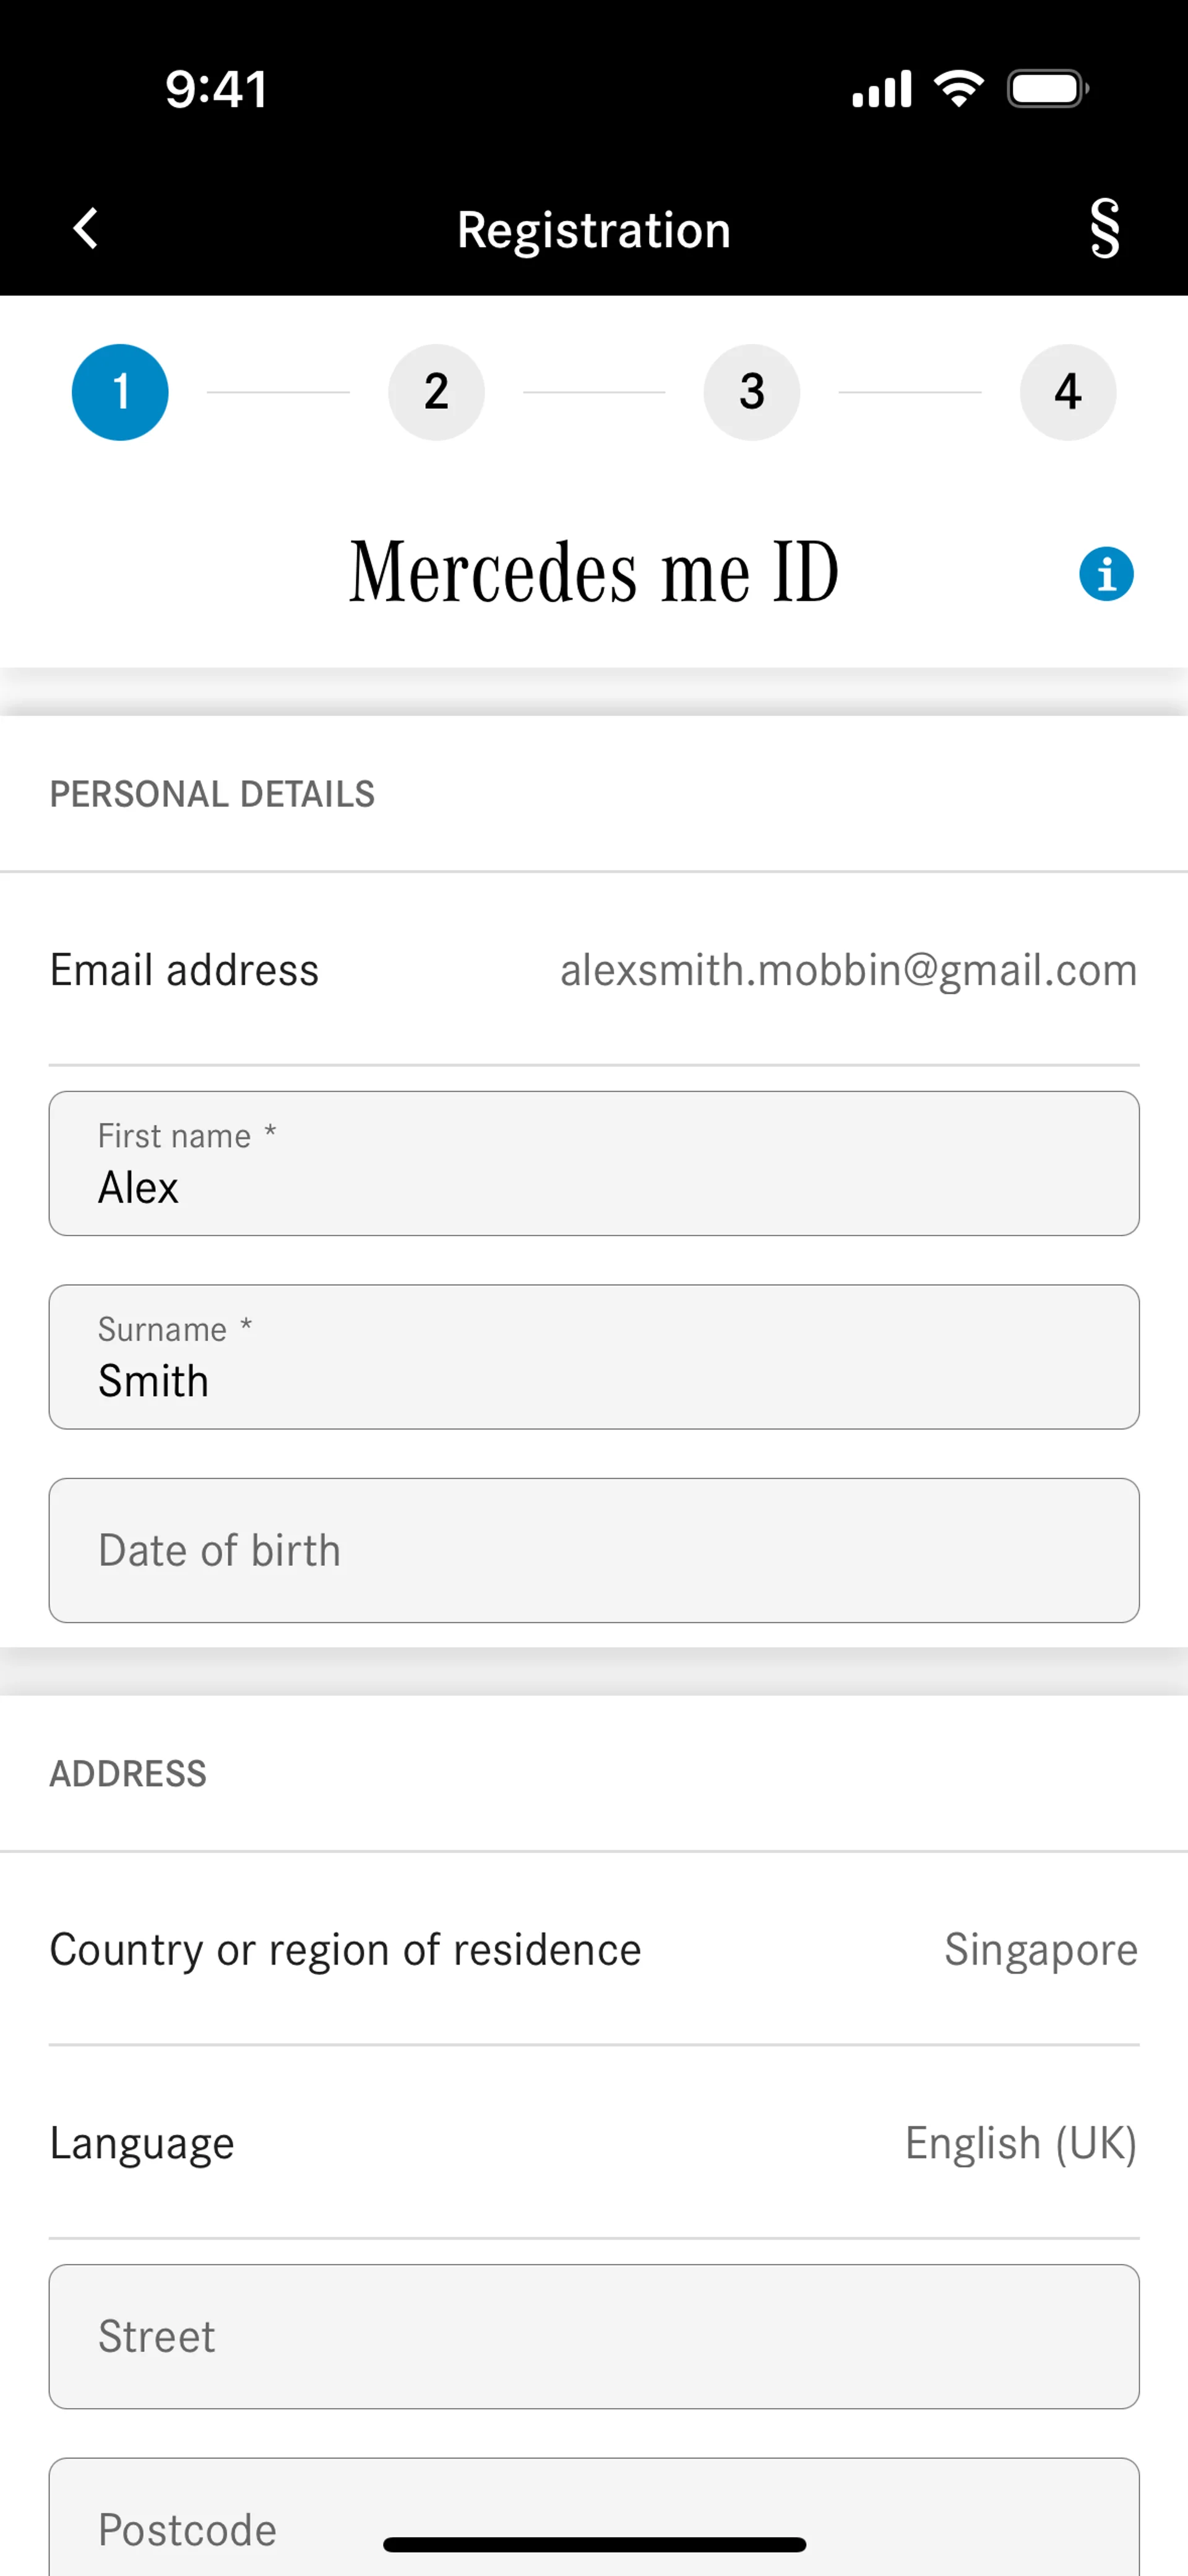Screen dimensions: 1188x2576
Task: Open the legal section sign icon
Action: pos(1104,229)
